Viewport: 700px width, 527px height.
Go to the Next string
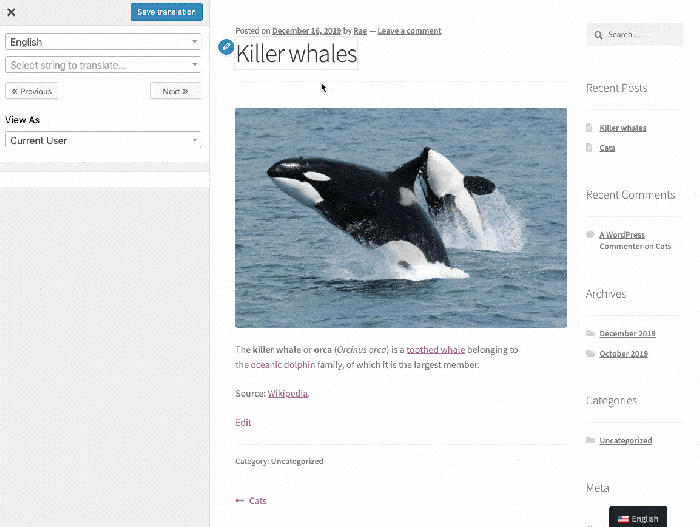tap(175, 91)
